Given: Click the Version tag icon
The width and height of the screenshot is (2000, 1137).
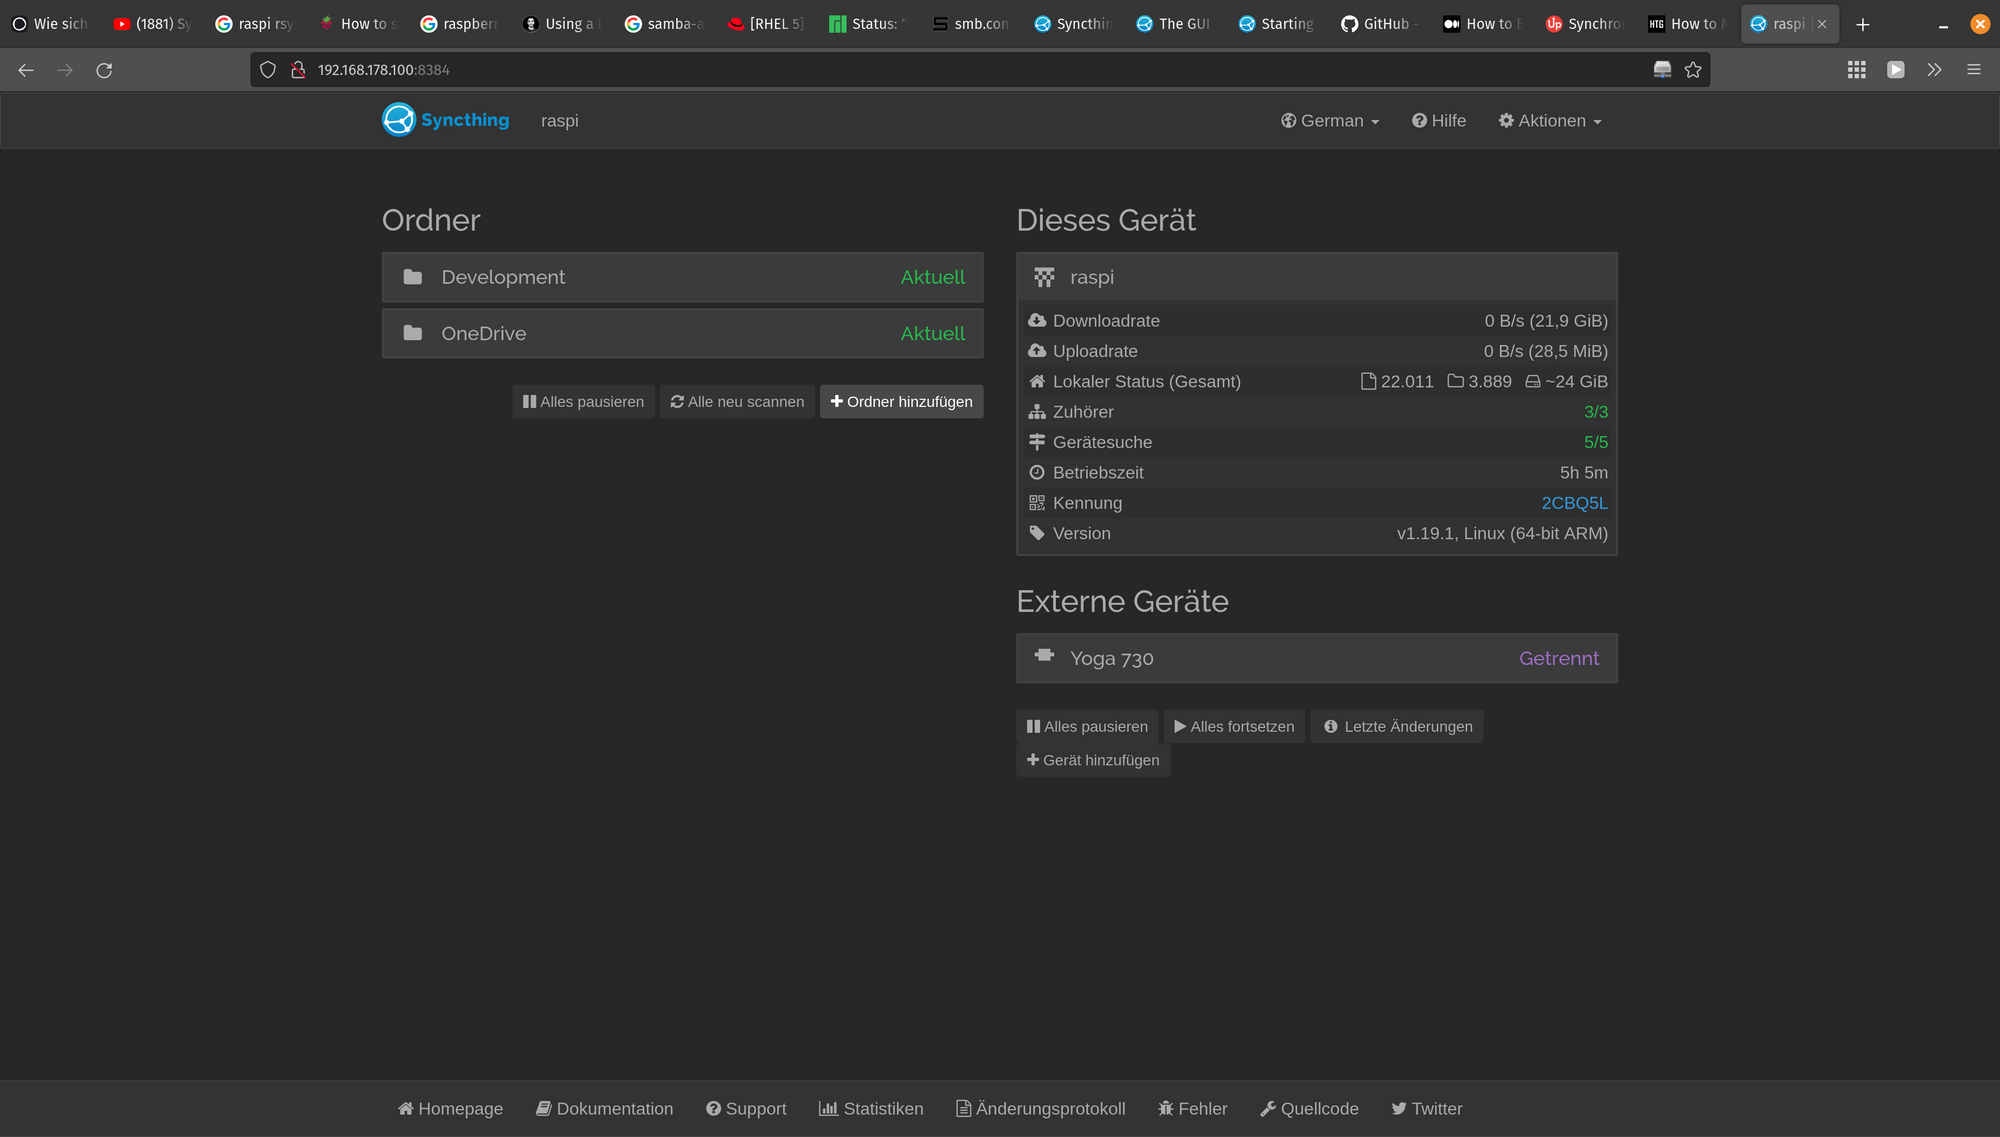Looking at the screenshot, I should pyautogui.click(x=1037, y=533).
